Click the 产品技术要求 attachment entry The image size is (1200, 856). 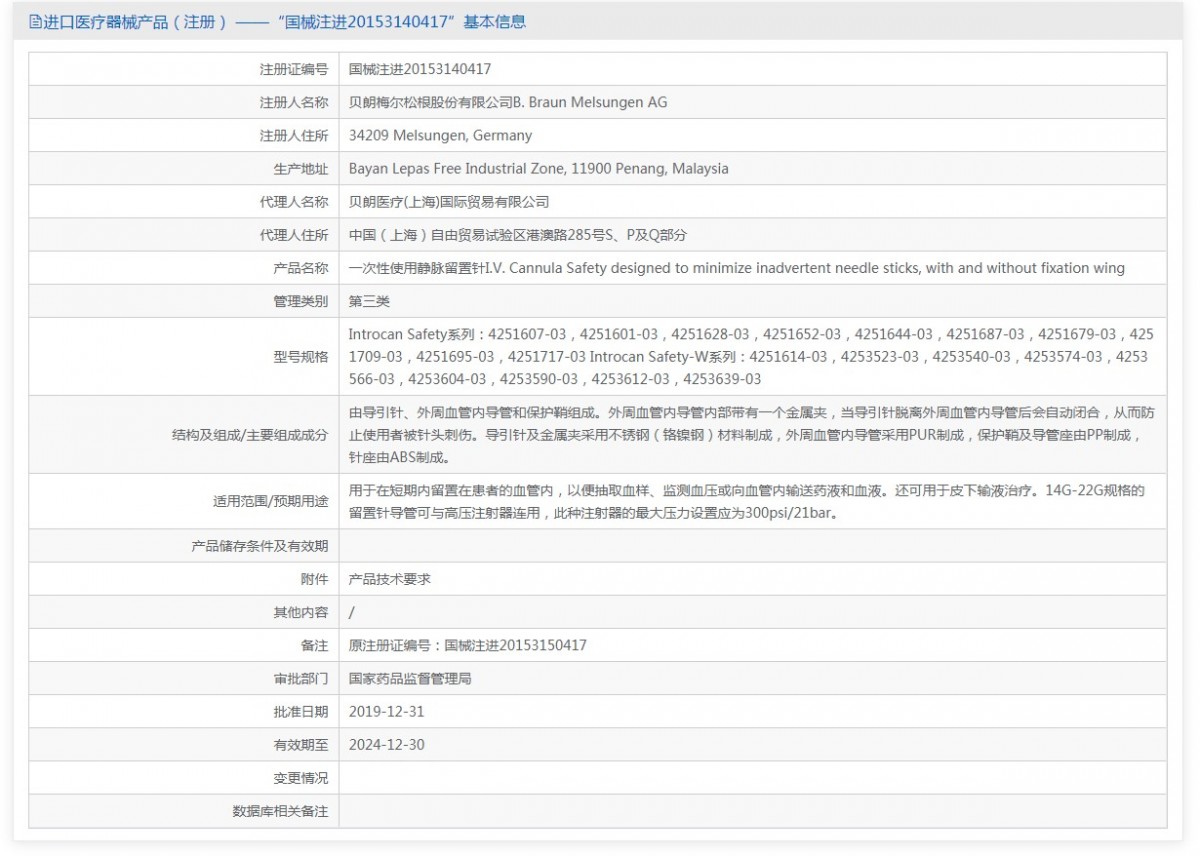(390, 580)
